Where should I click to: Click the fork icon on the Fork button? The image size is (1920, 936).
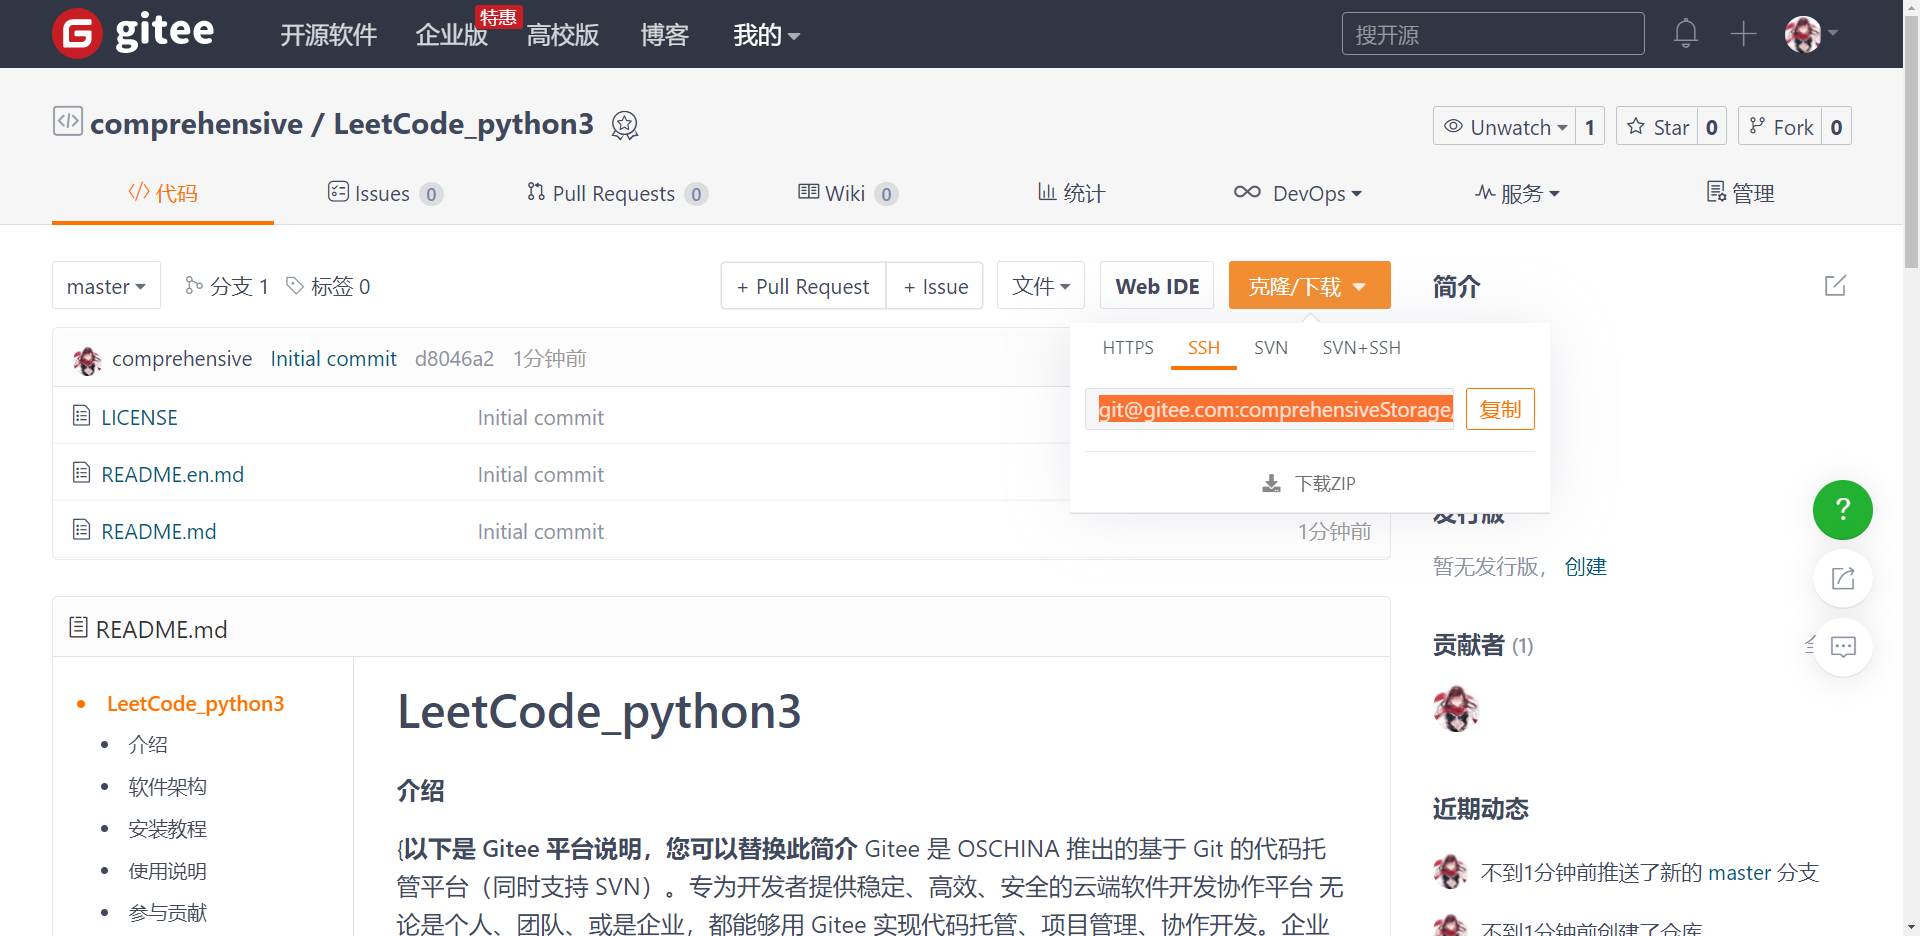point(1757,126)
